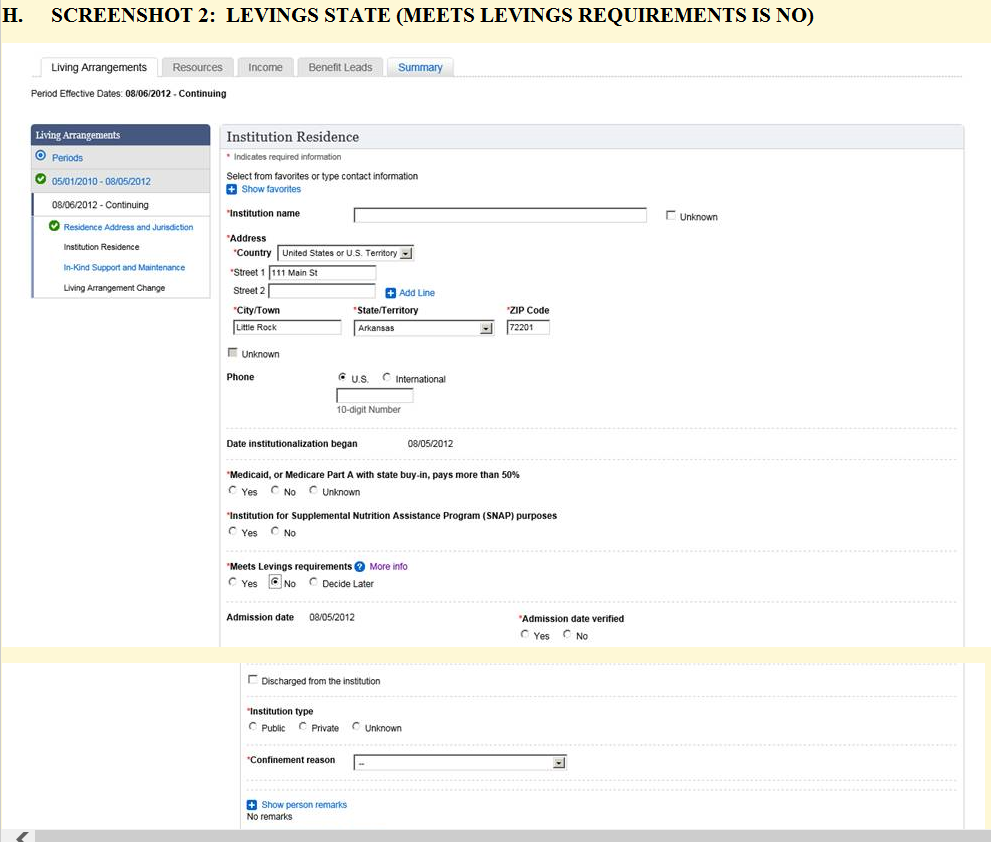
Task: Switch to the Resources tab
Action: [197, 67]
